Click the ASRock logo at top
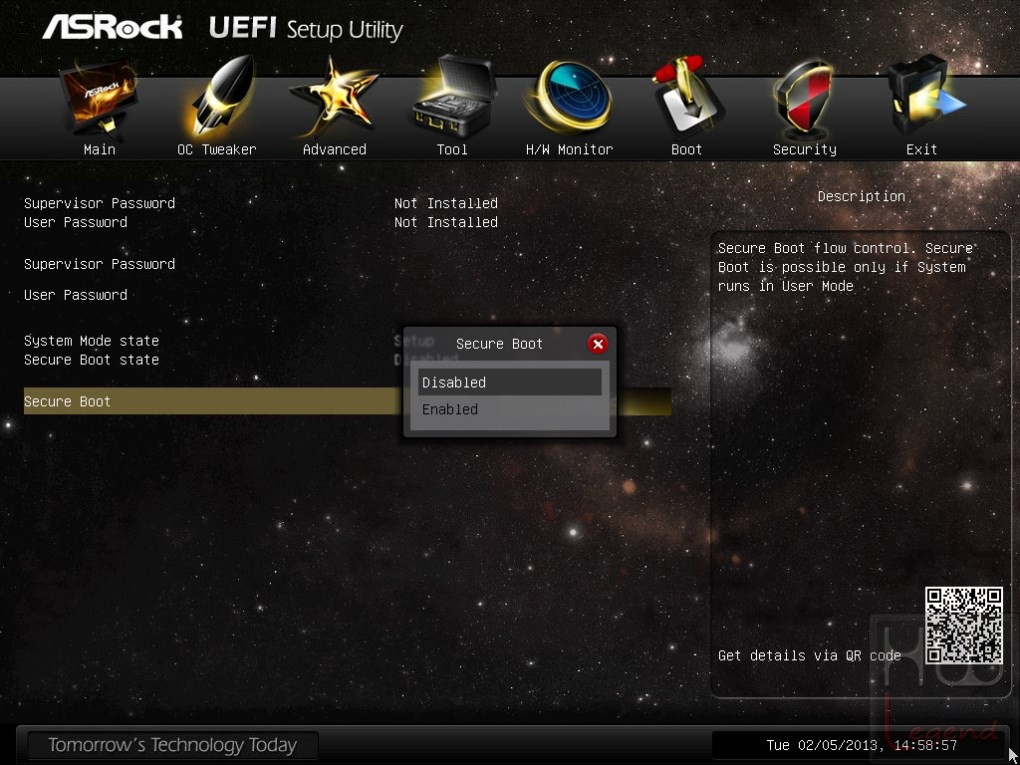1020x765 pixels. coord(113,27)
